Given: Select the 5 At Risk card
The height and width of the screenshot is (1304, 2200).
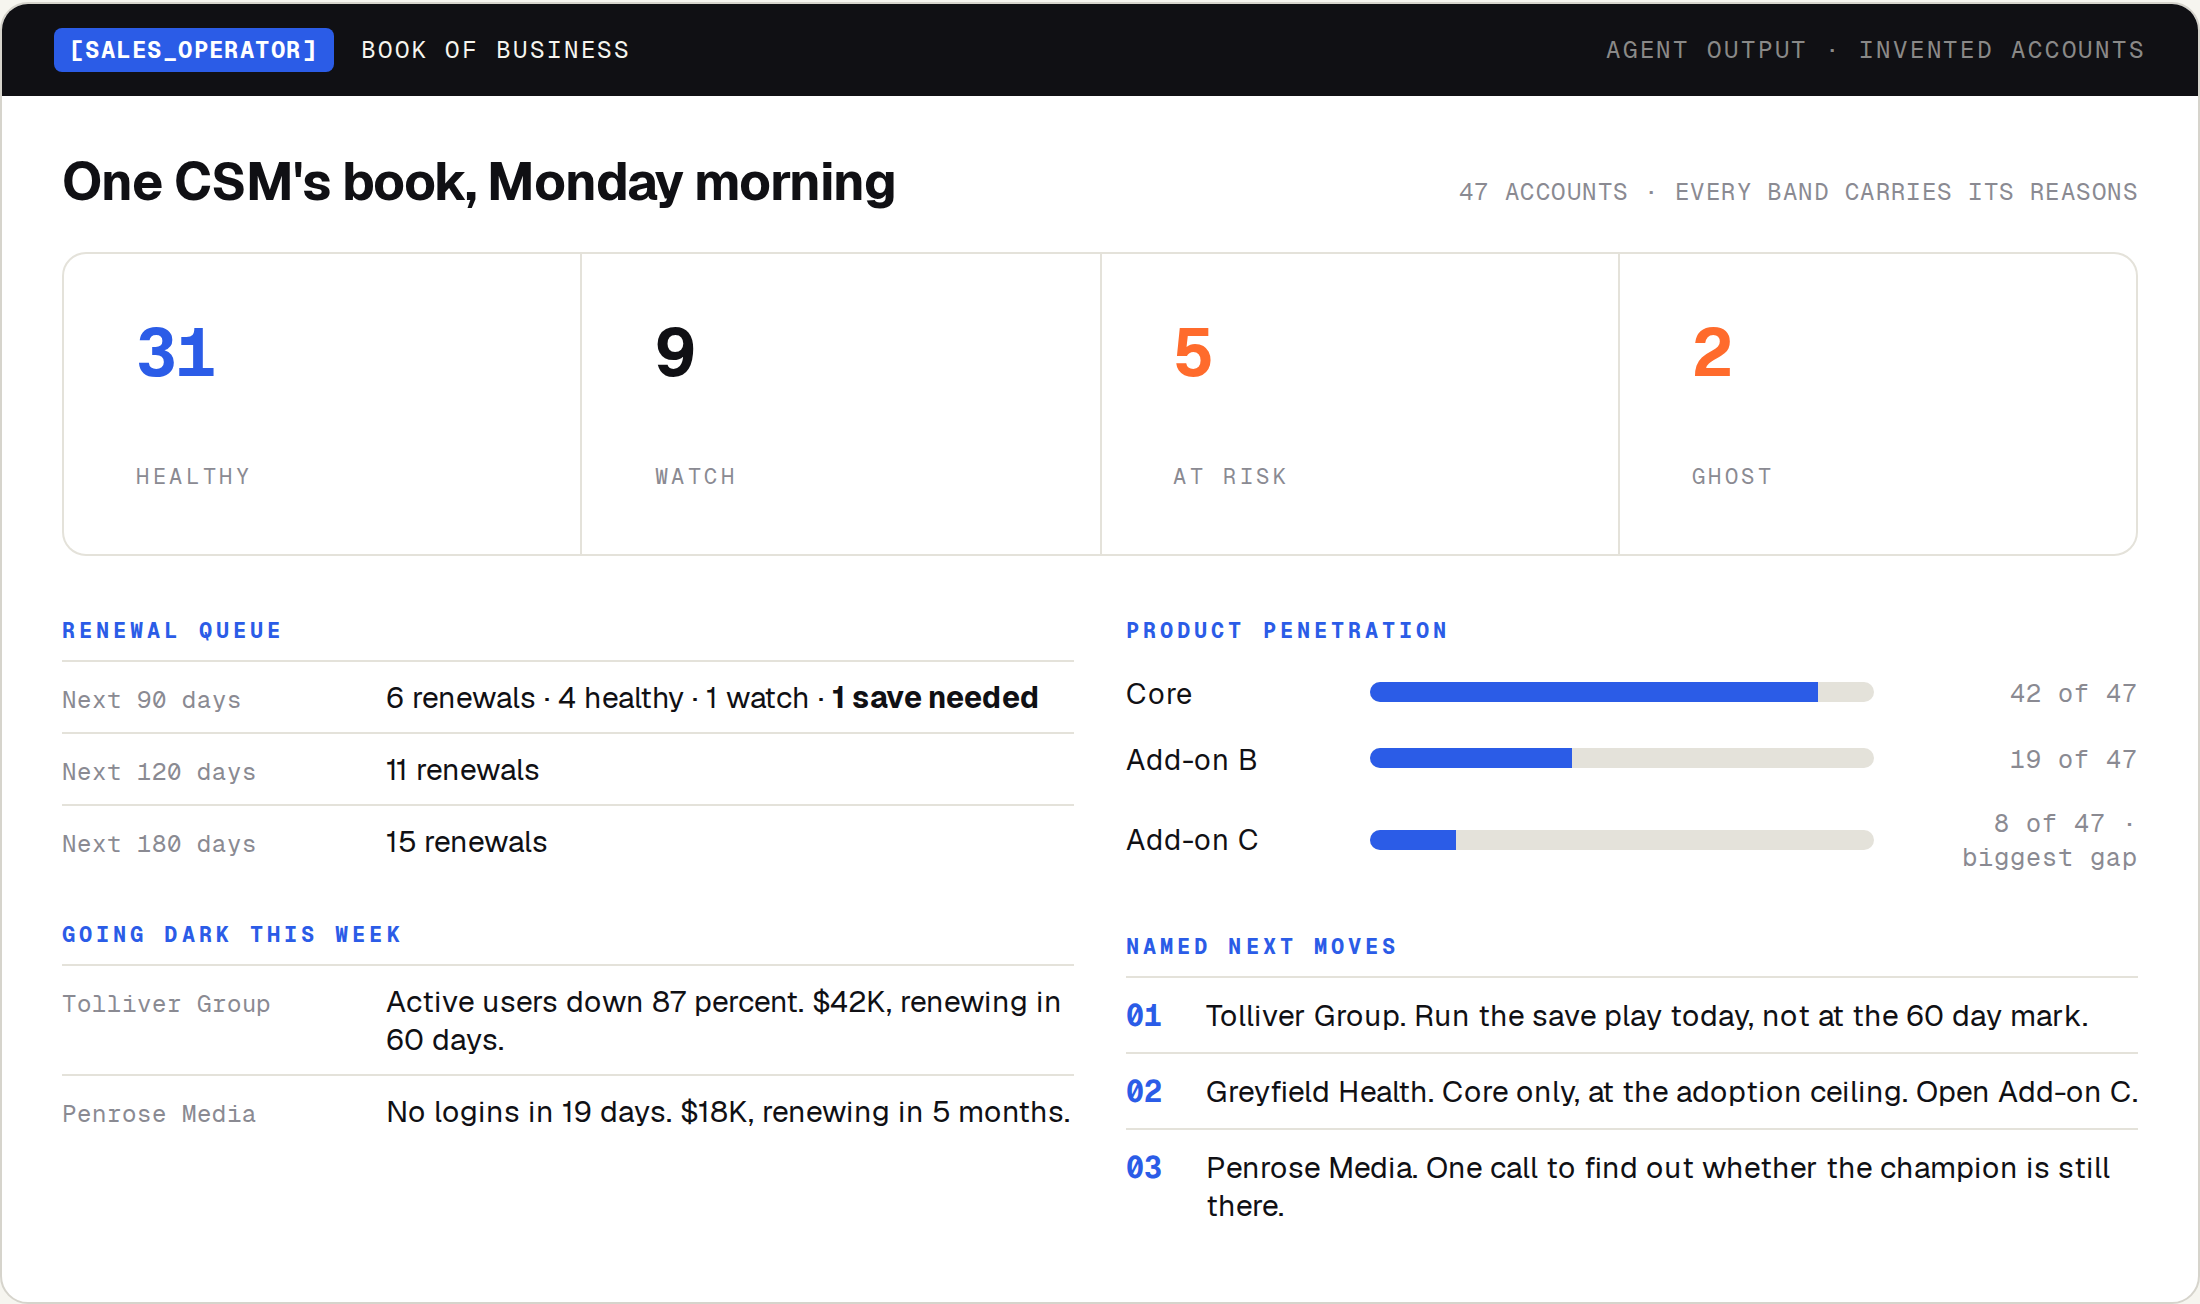Looking at the screenshot, I should [x=1360, y=404].
